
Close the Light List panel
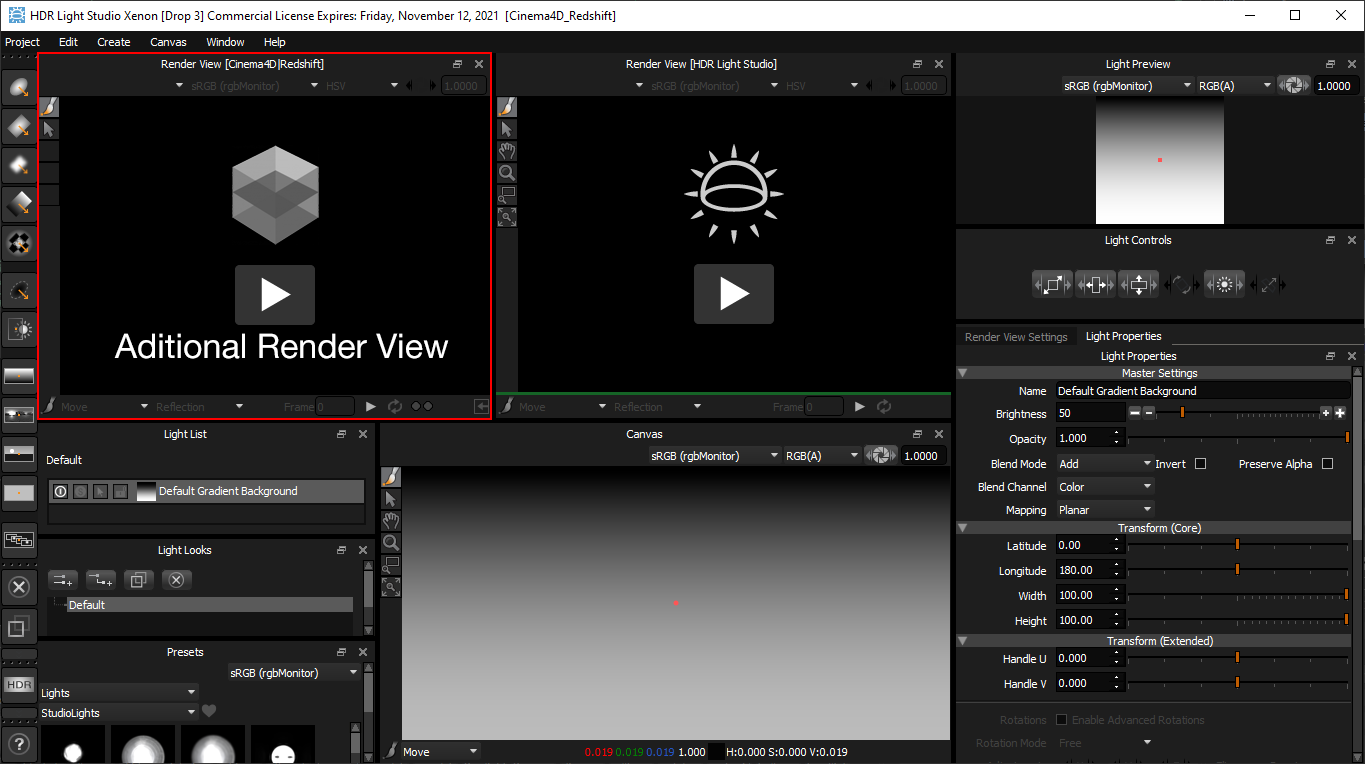(363, 434)
